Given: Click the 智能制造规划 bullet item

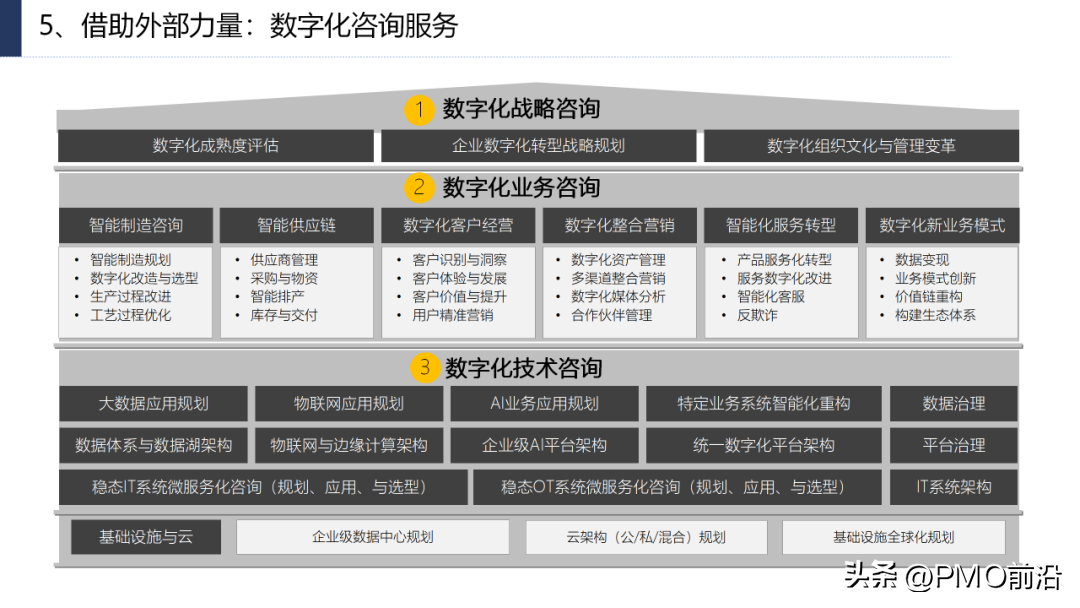Looking at the screenshot, I should (131, 260).
